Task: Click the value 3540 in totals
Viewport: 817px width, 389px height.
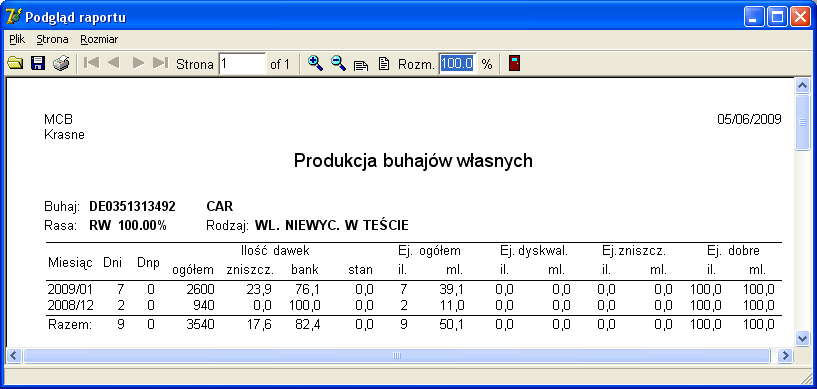Action: pyautogui.click(x=201, y=325)
